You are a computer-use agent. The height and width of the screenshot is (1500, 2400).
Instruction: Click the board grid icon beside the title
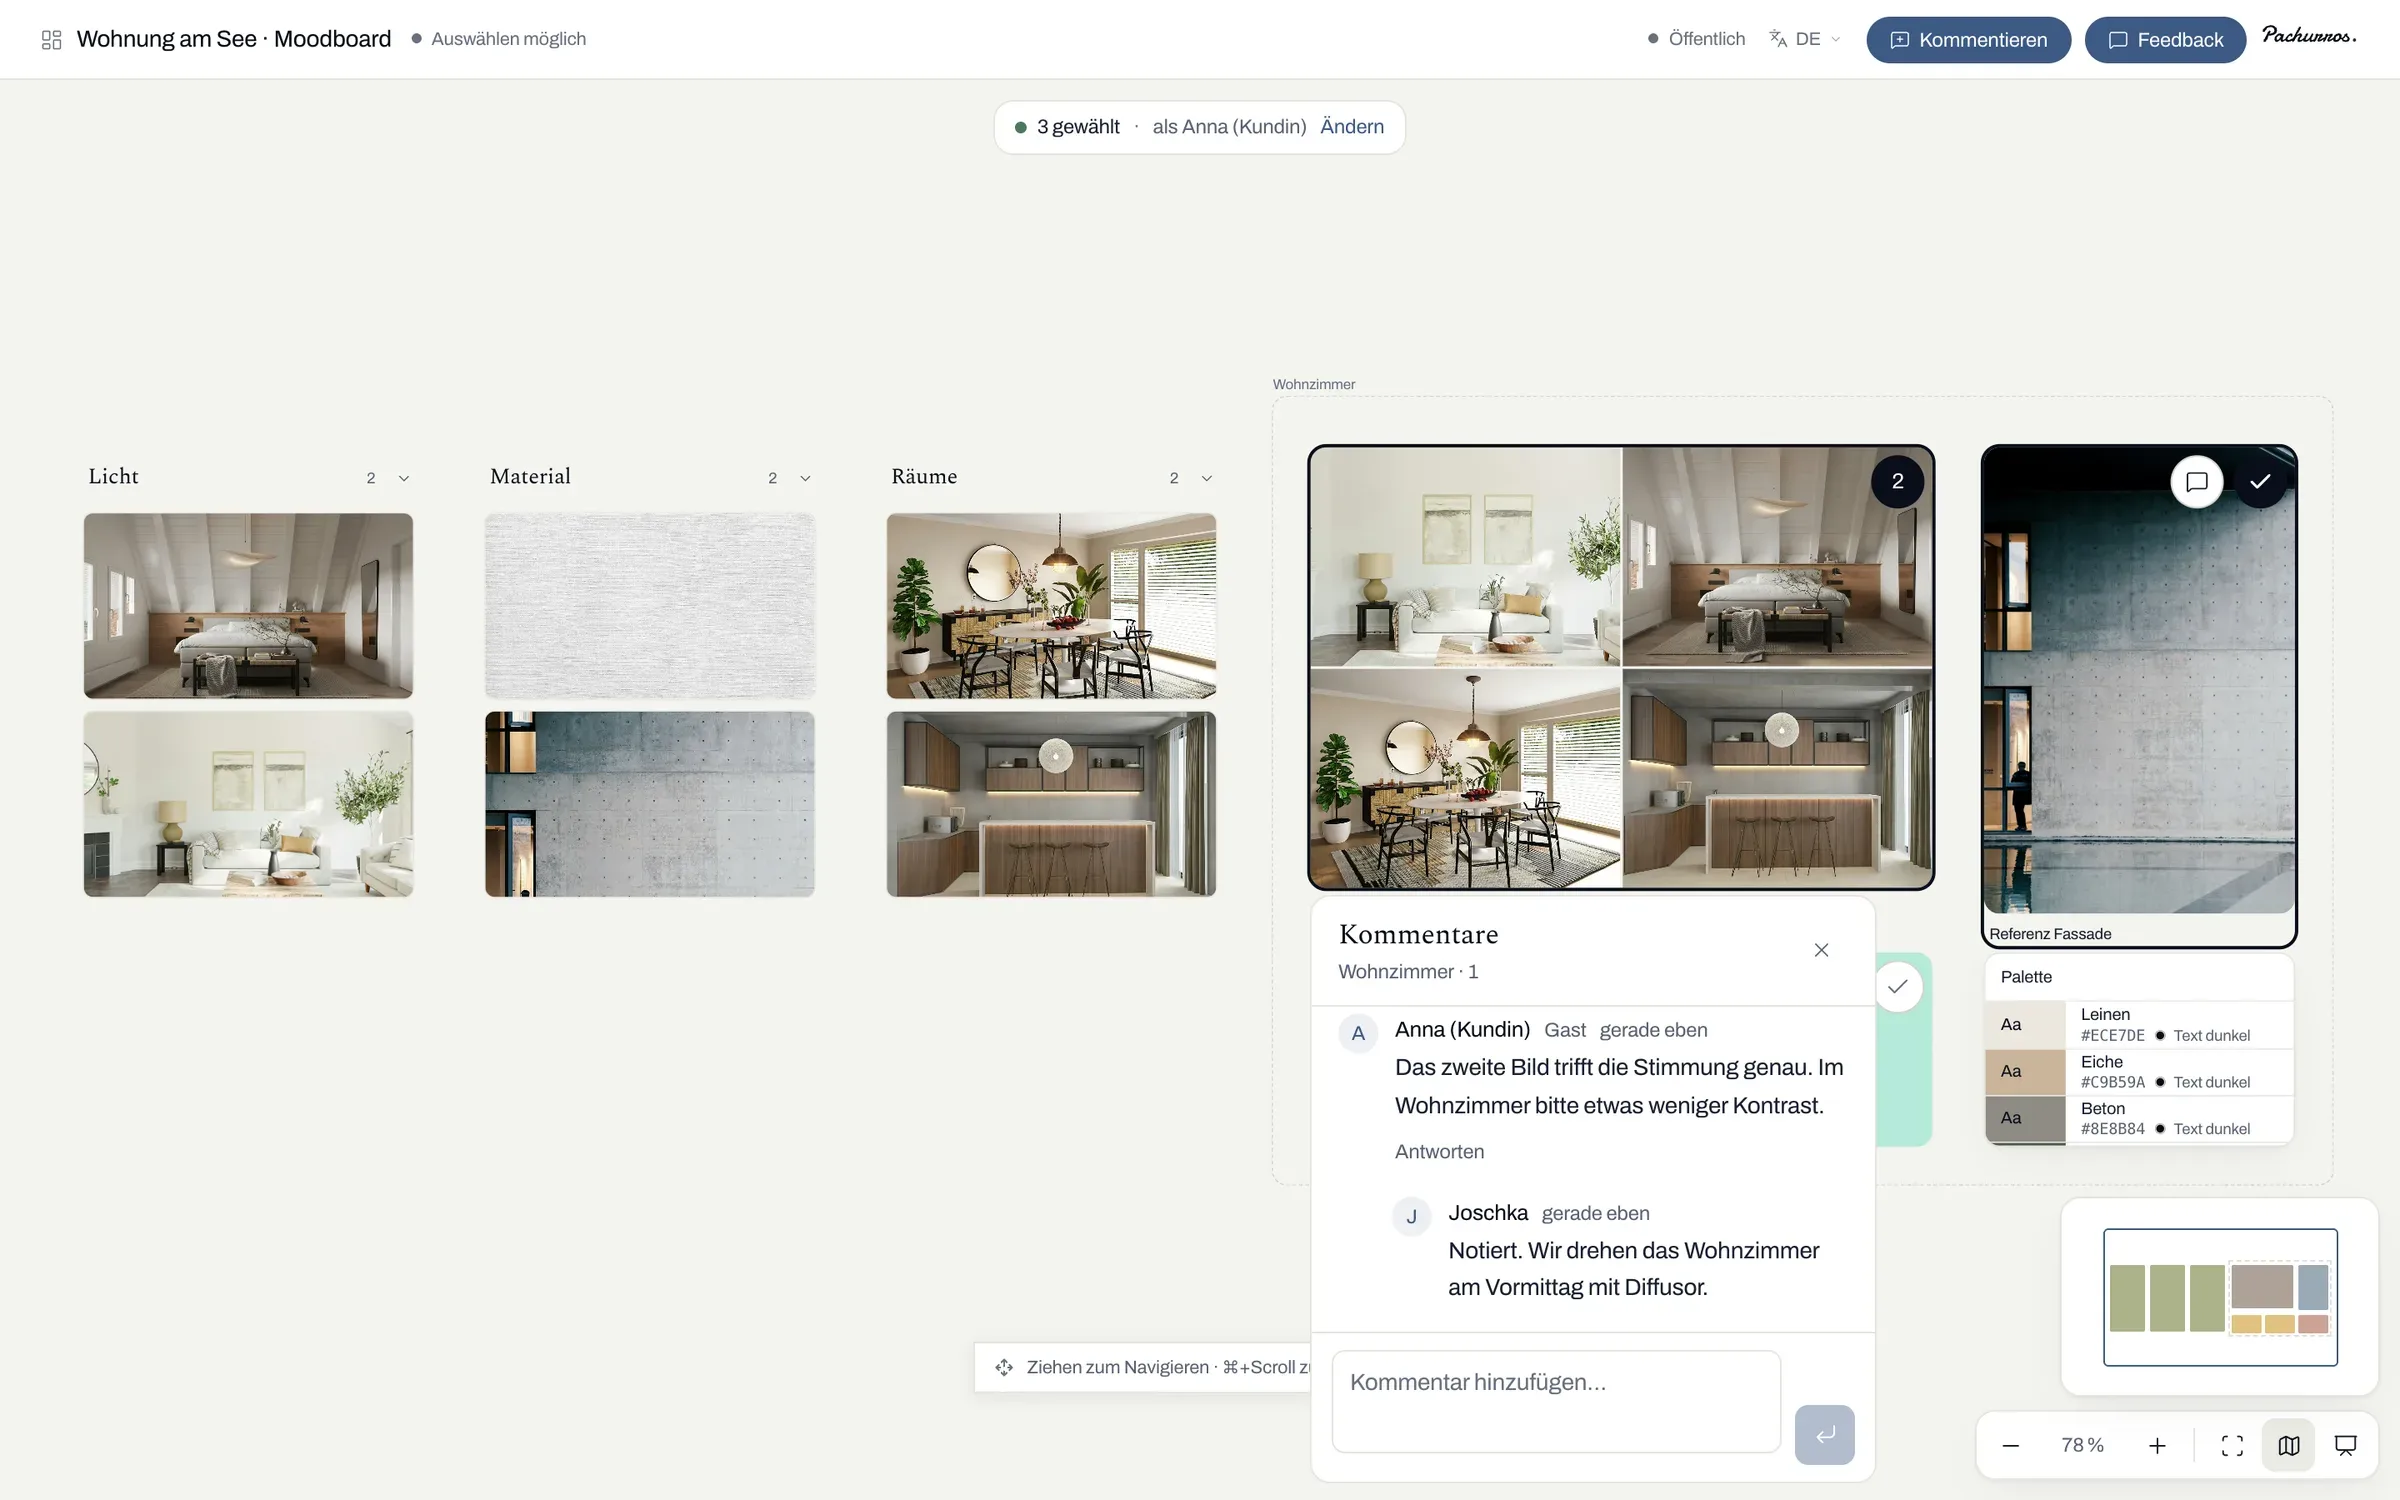click(x=51, y=39)
